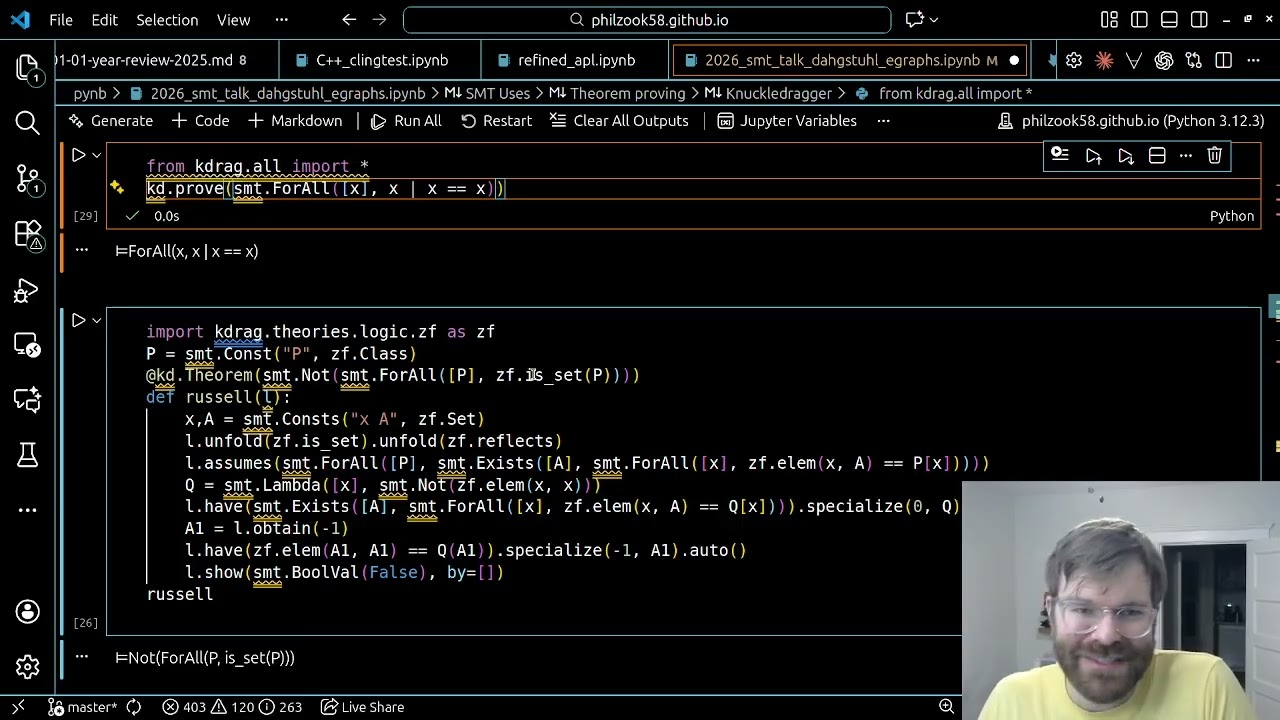Click the inverted-A icon in editor actions
The width and height of the screenshot is (1280, 720).
(1134, 60)
